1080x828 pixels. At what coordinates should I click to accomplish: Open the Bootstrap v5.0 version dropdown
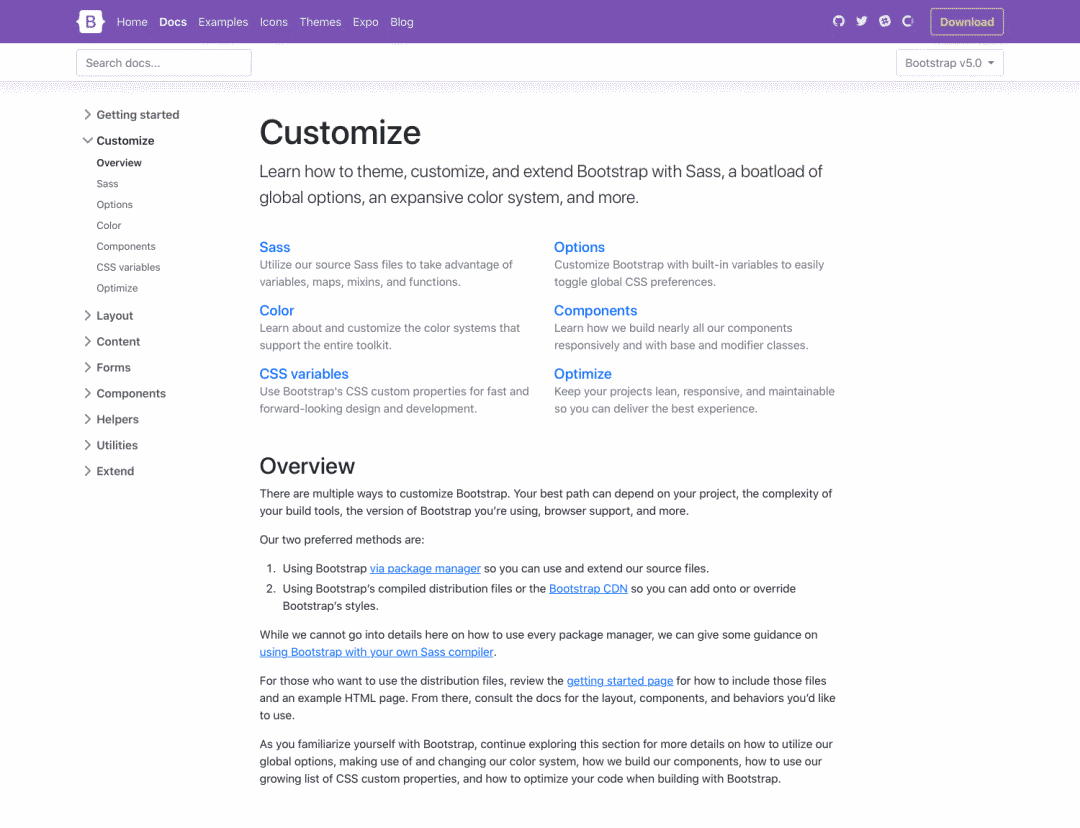949,63
